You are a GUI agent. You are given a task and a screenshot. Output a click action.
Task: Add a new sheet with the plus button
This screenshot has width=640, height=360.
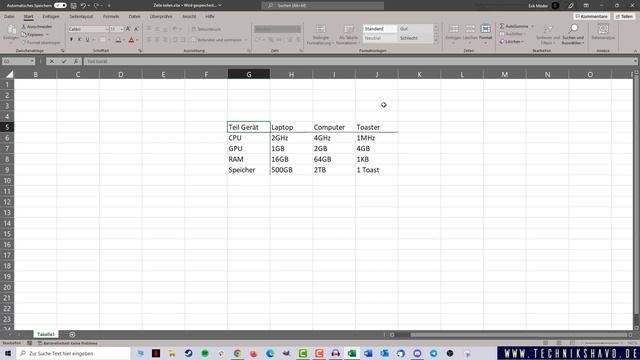point(72,334)
